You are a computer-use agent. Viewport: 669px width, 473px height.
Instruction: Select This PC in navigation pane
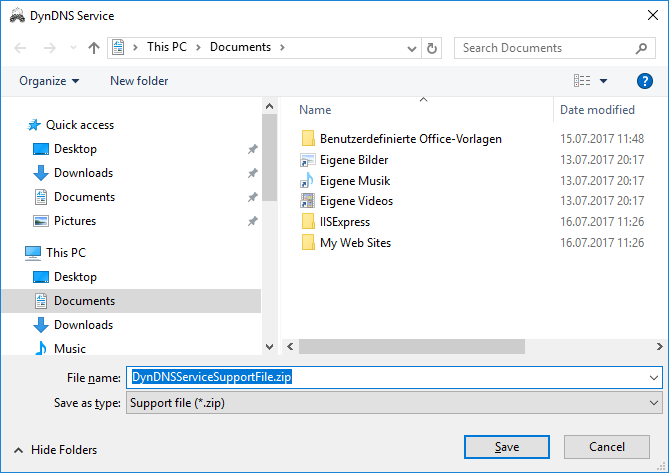(66, 252)
